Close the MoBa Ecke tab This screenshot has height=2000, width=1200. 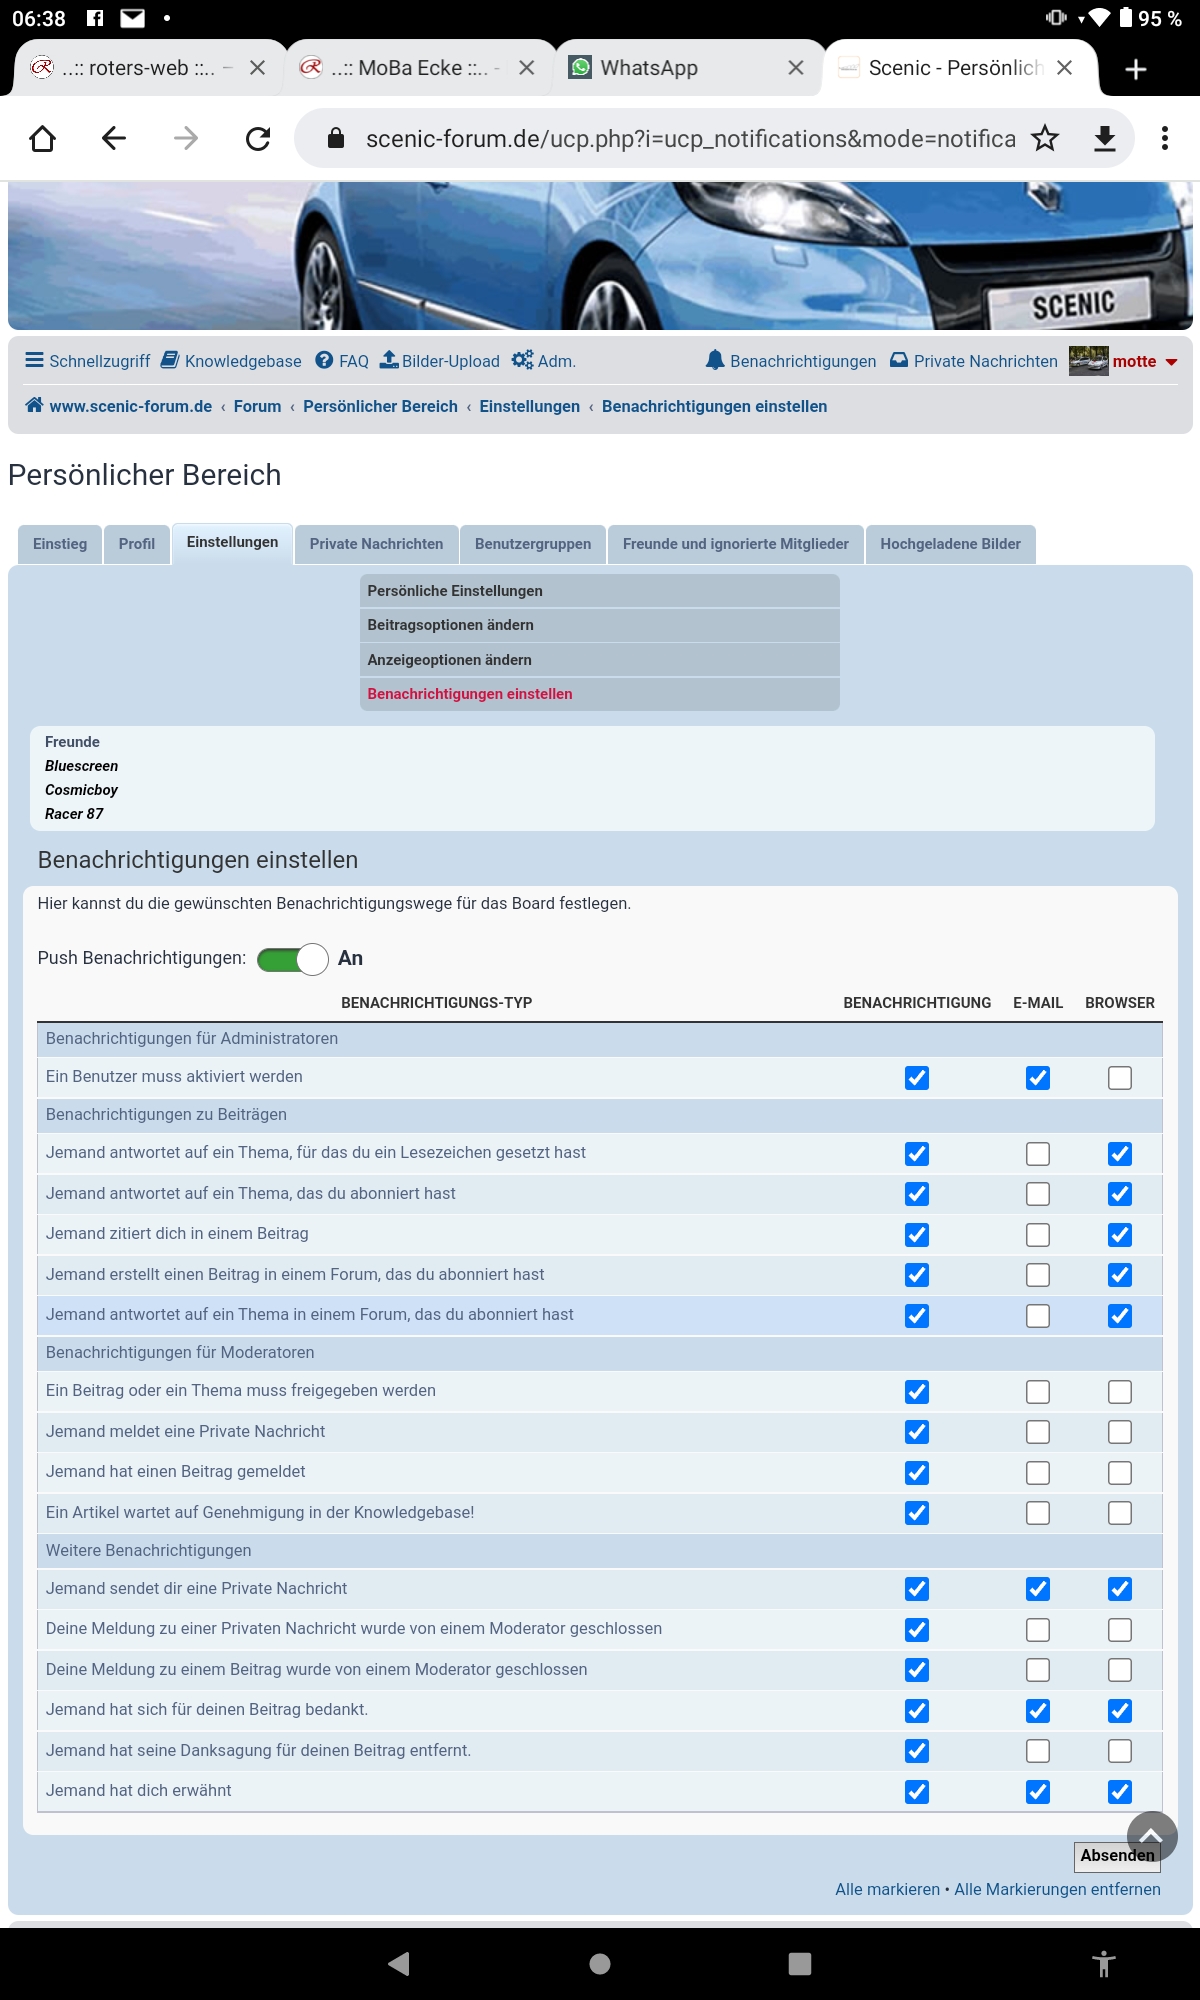[527, 68]
